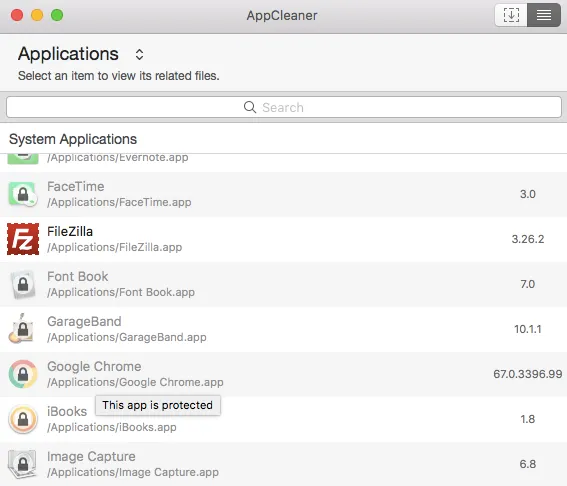Click FaceTime version 3.0
The image size is (567, 486).
tap(528, 194)
